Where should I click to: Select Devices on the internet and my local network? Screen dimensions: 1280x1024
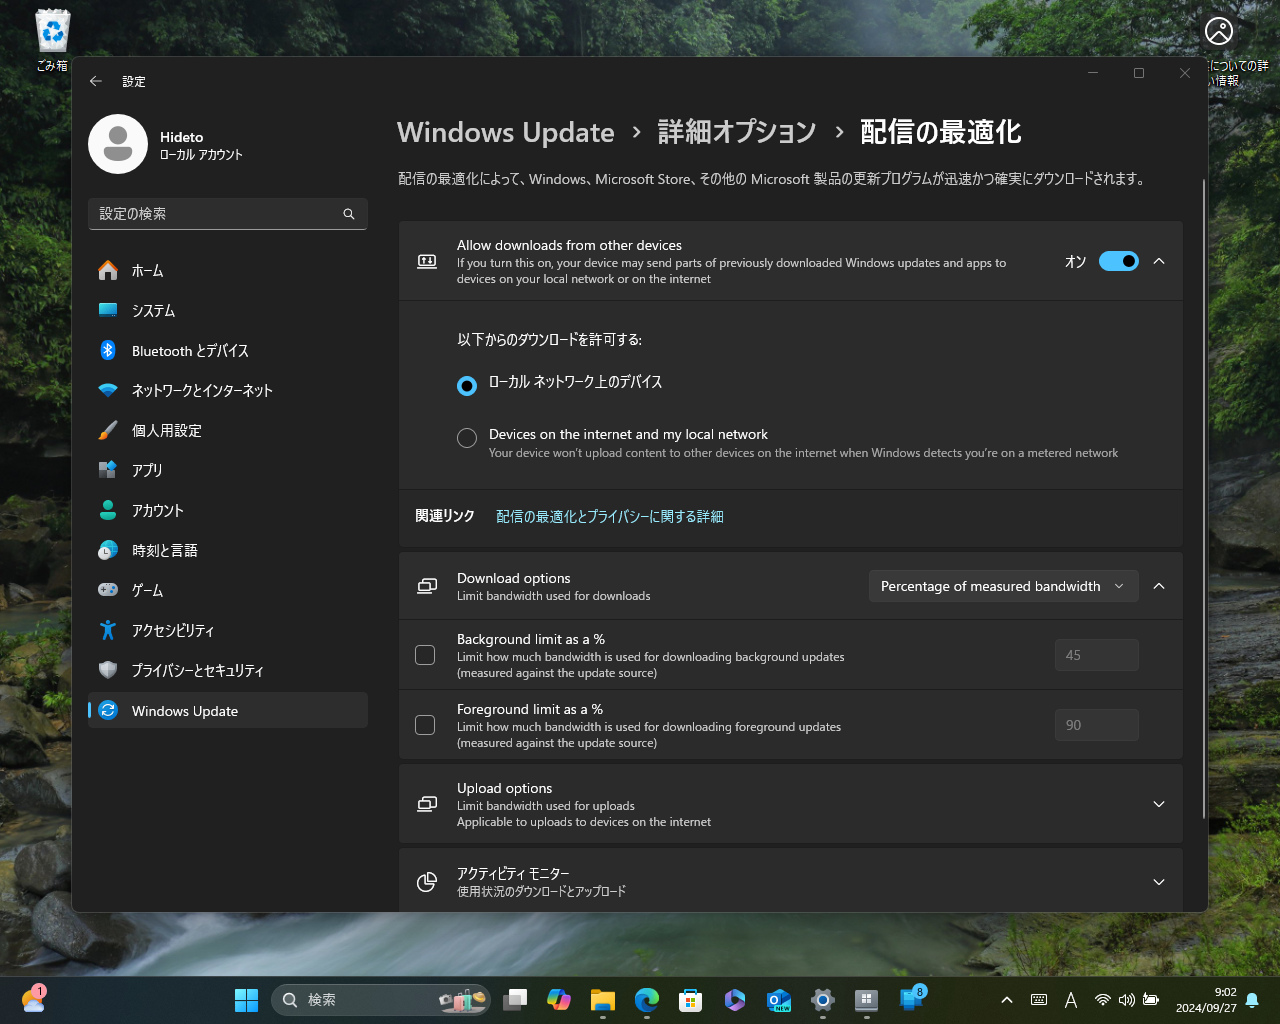466,437
